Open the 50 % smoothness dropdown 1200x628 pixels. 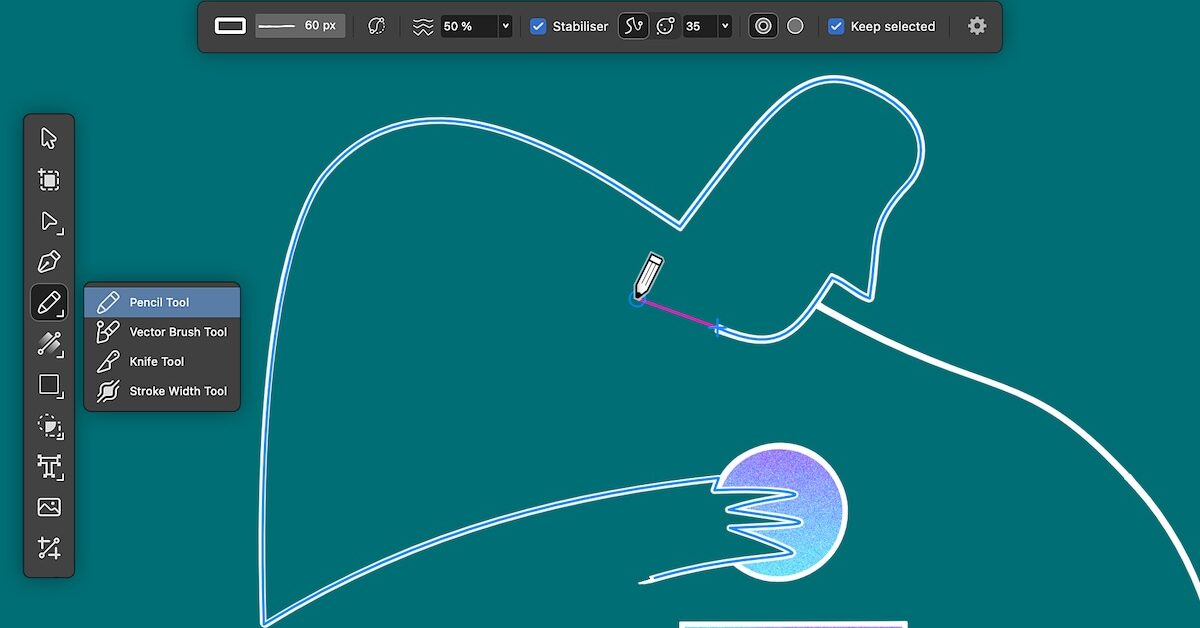[505, 26]
